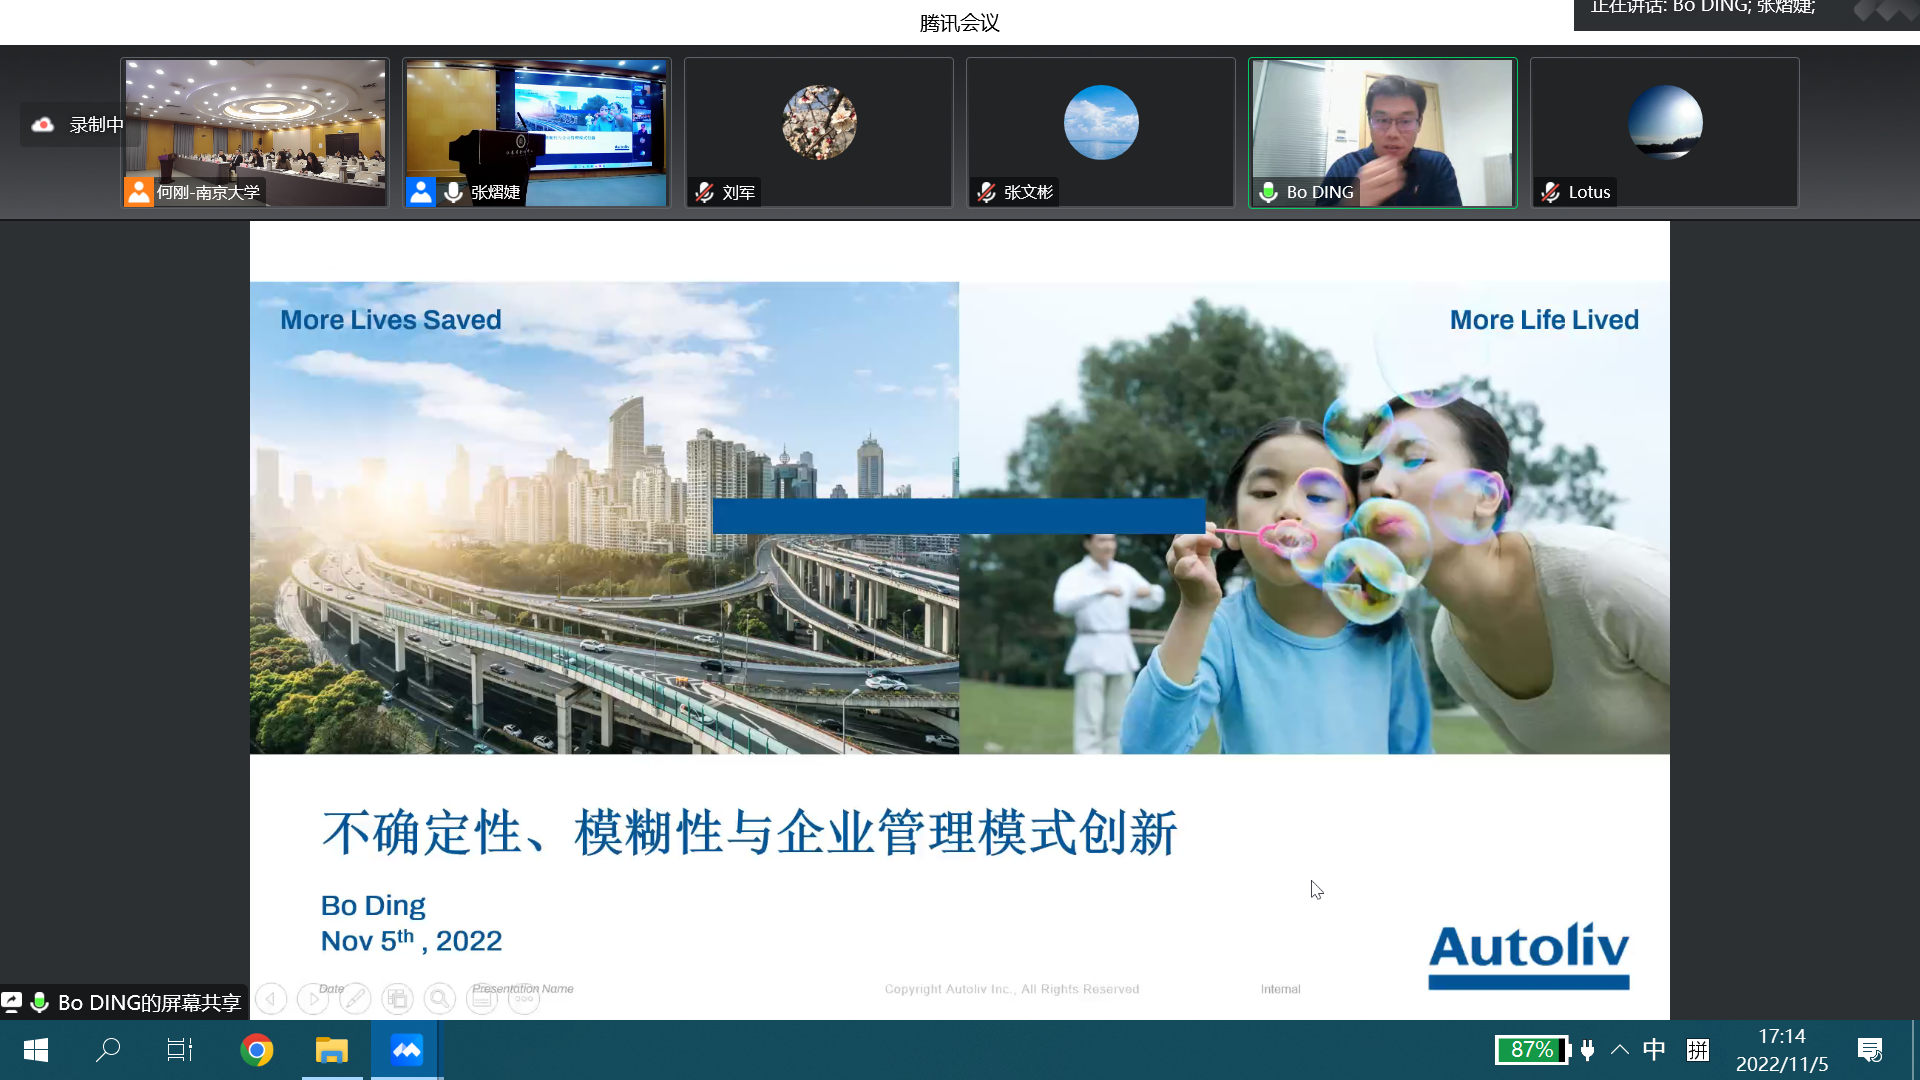Toggle subtitles icon in slideshow controls
Screen dimensions: 1920x1080
point(482,998)
